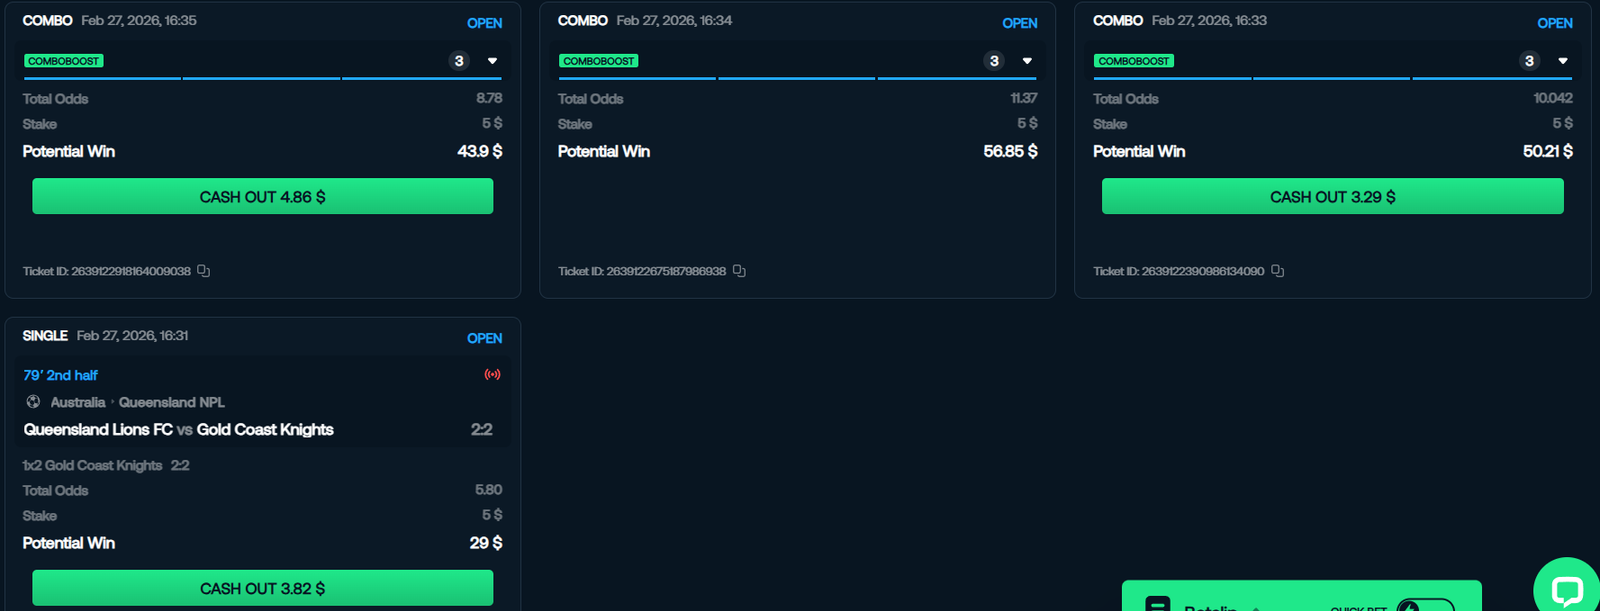Cash out 4.86 $ on first combo
Screen dimensions: 1600x611
tap(262, 197)
